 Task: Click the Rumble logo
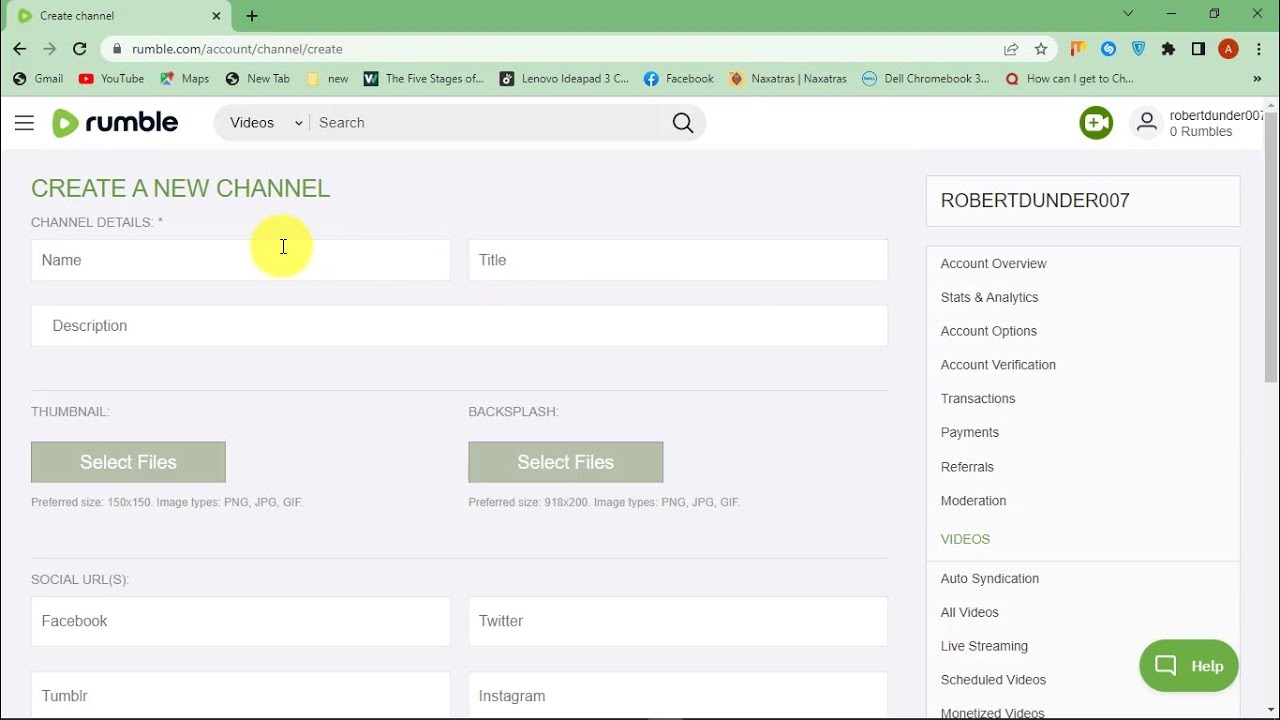(x=115, y=123)
